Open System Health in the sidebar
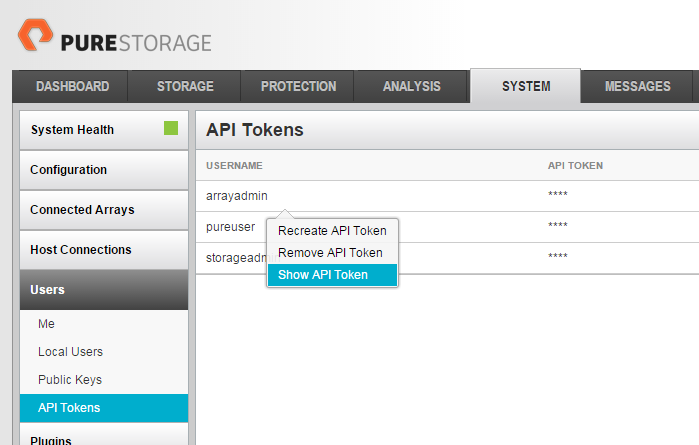The height and width of the screenshot is (445, 699). (104, 130)
